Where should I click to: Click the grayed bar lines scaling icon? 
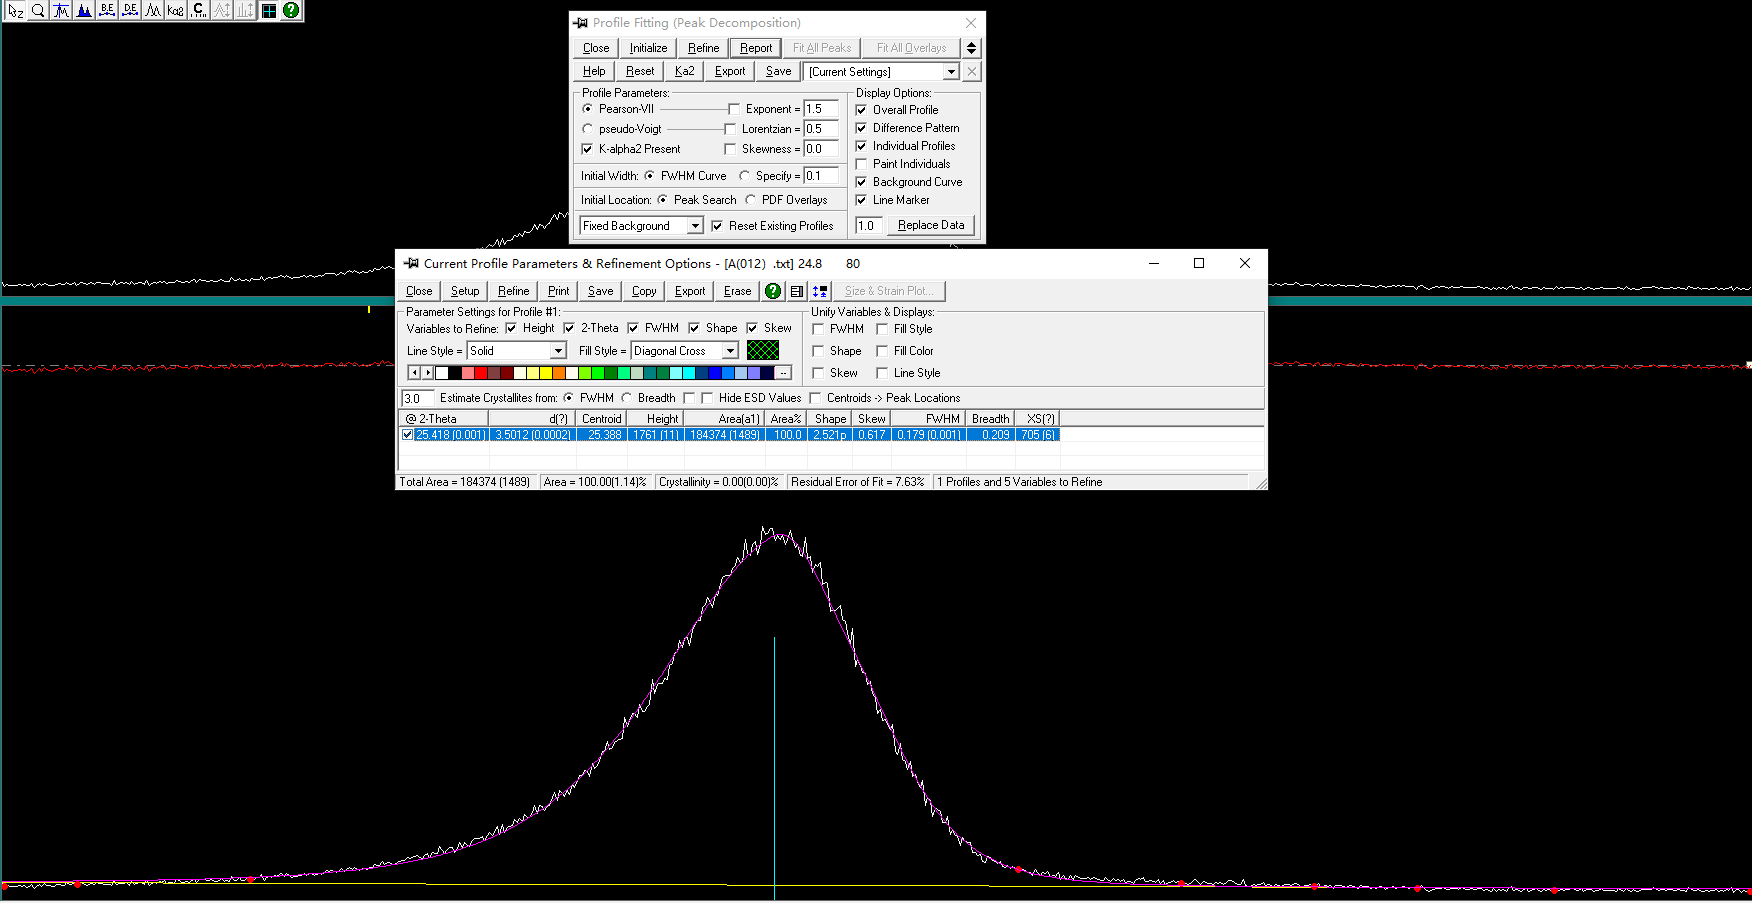point(245,10)
